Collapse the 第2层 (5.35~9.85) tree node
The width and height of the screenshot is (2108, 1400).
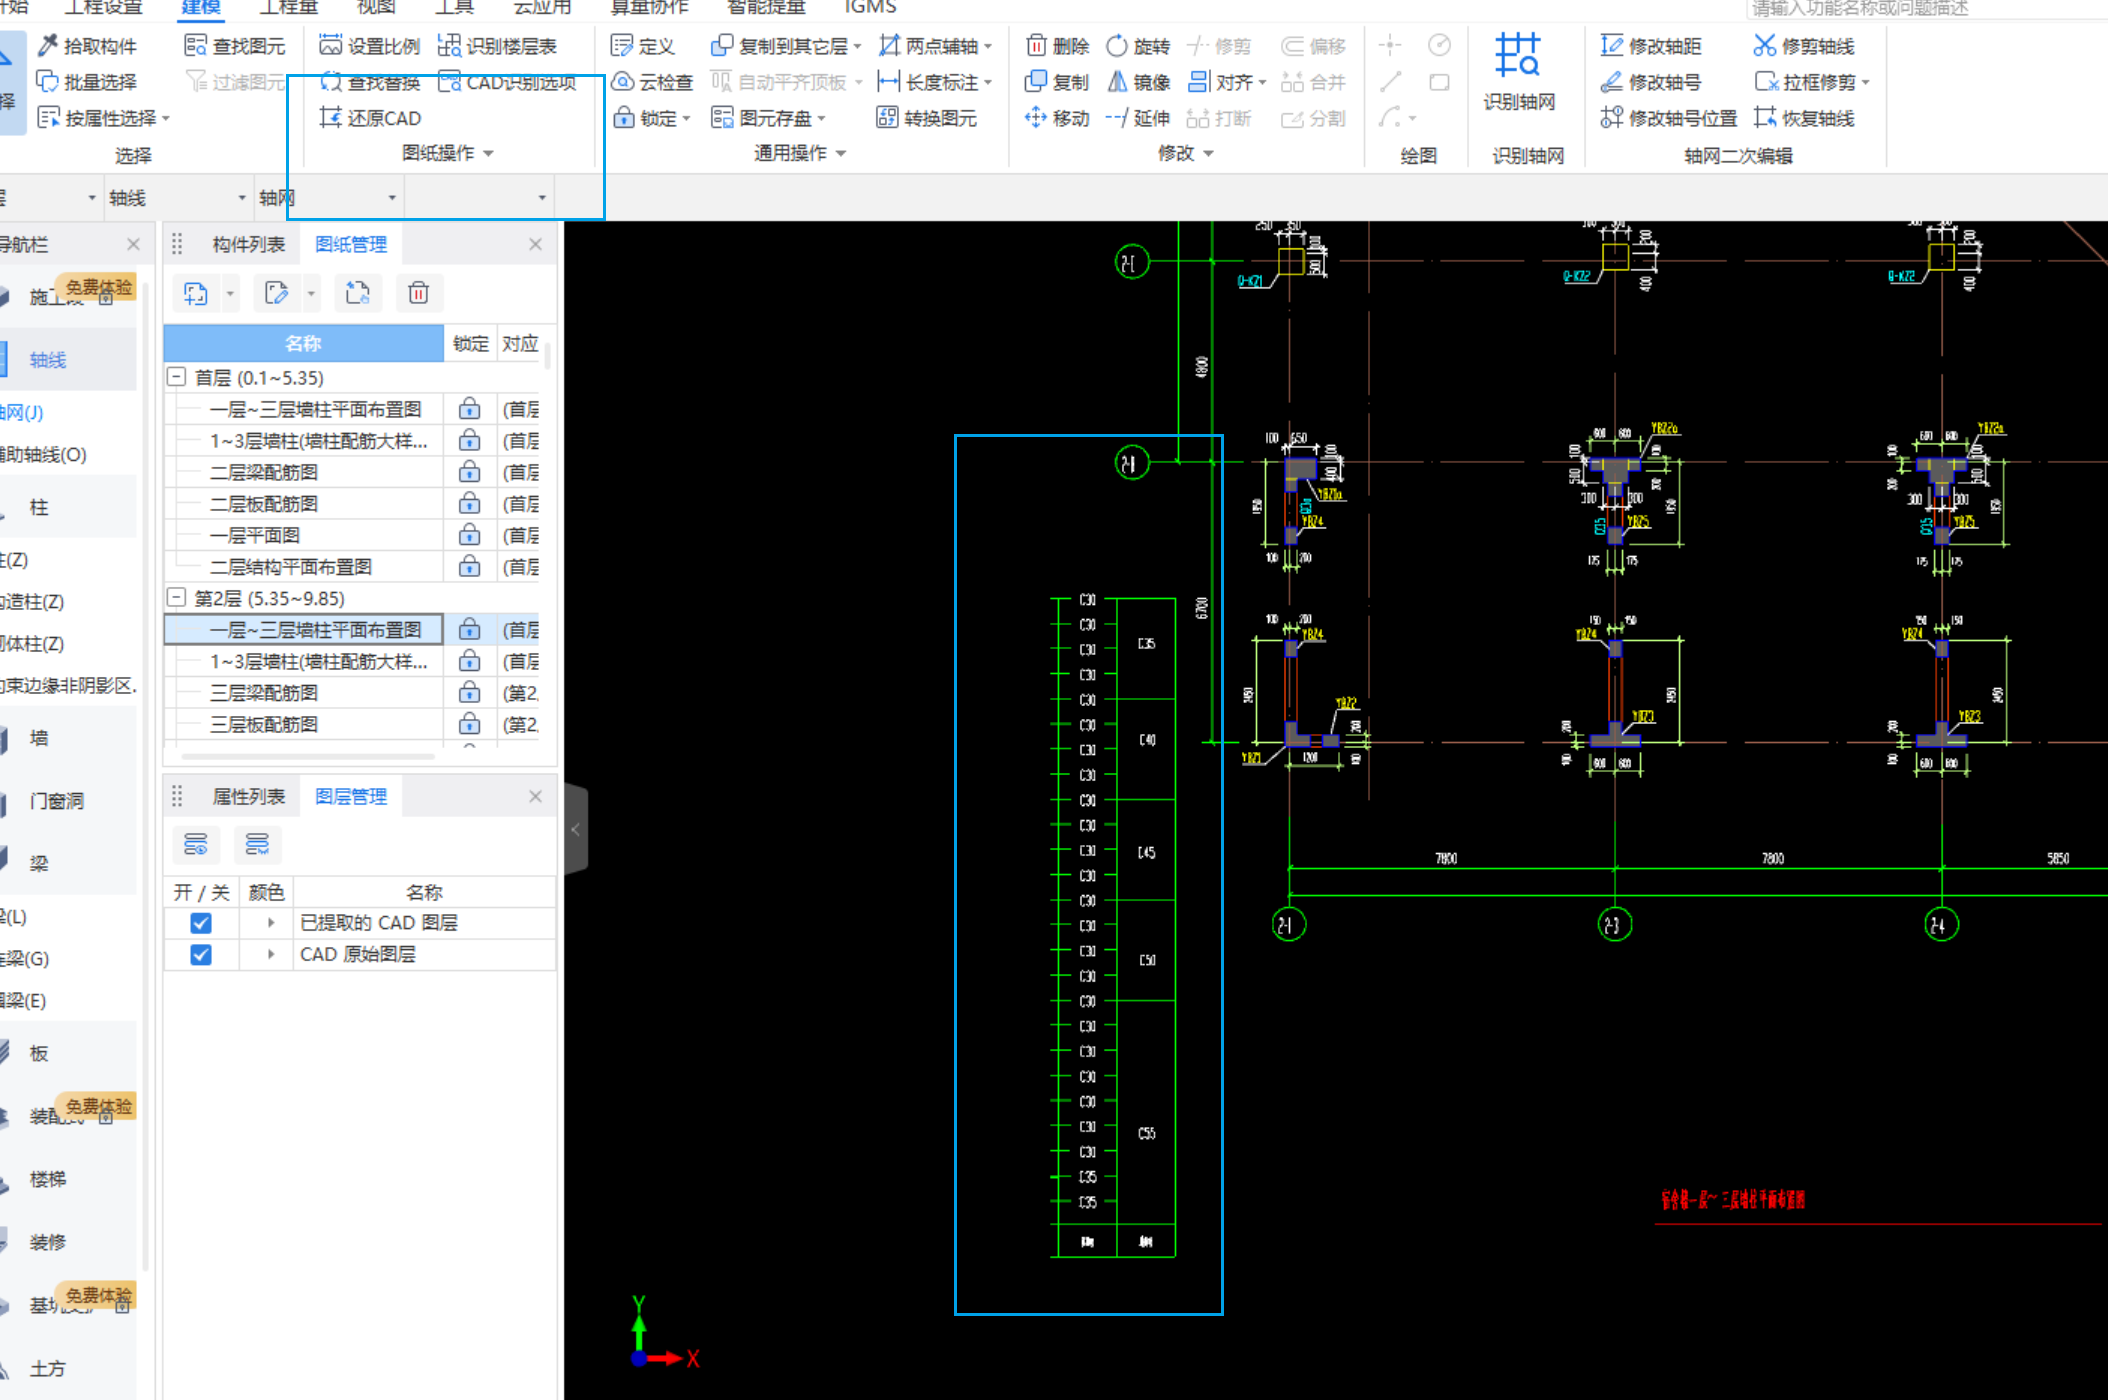(177, 598)
